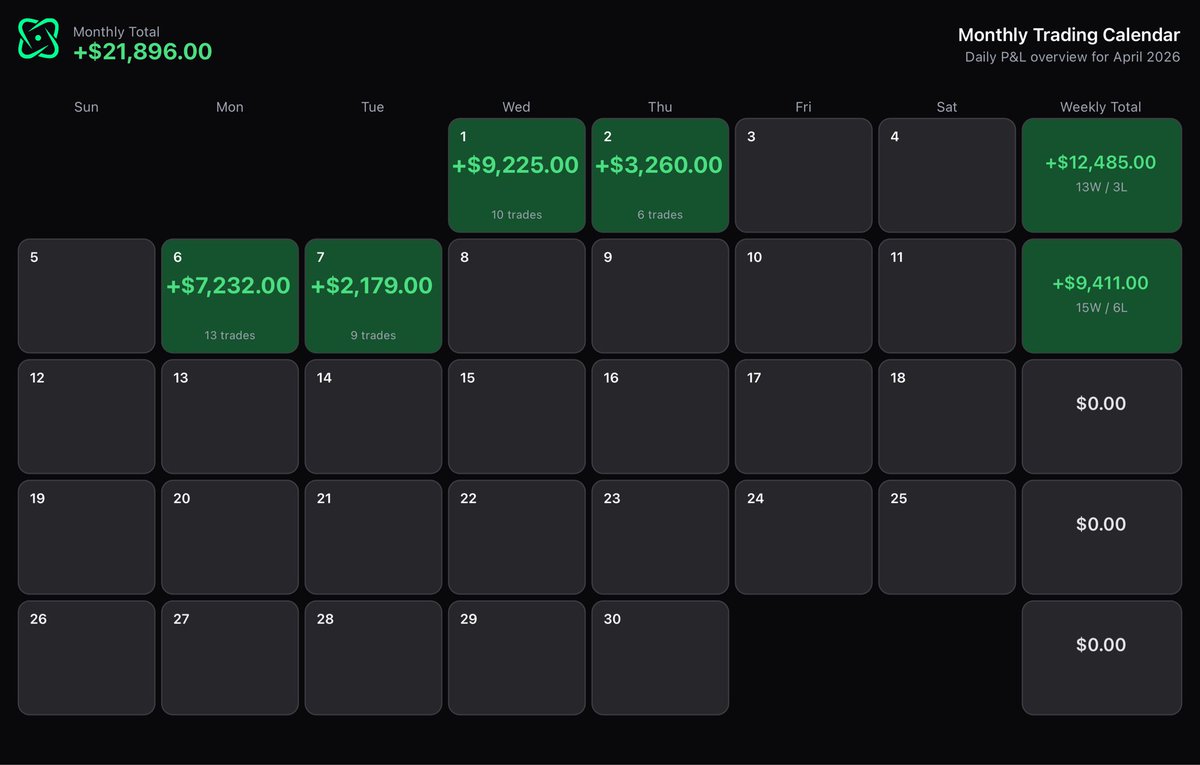The height and width of the screenshot is (765, 1200).
Task: Select the empty day cell for April 10
Action: click(x=803, y=296)
